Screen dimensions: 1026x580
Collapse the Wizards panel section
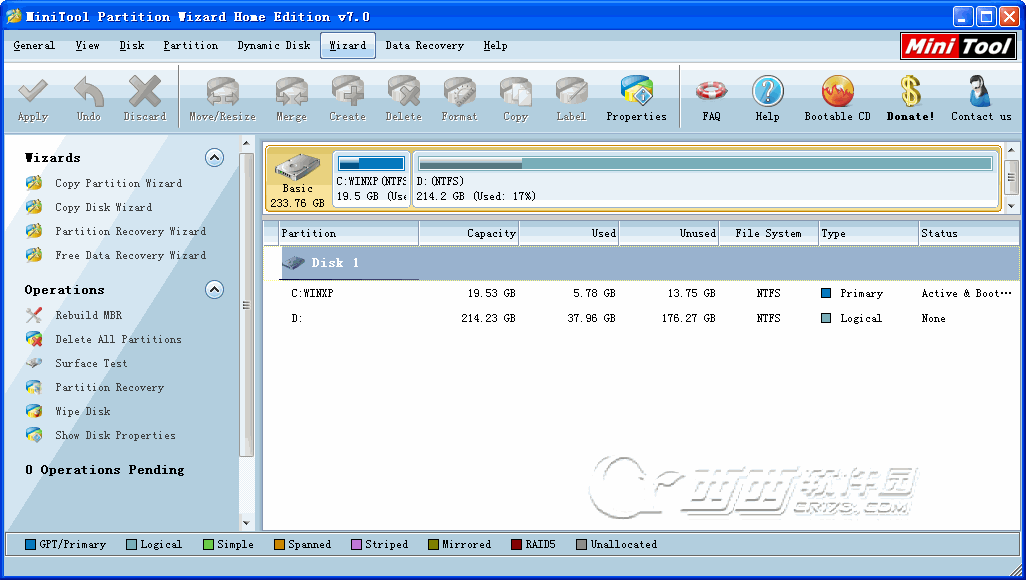[214, 158]
